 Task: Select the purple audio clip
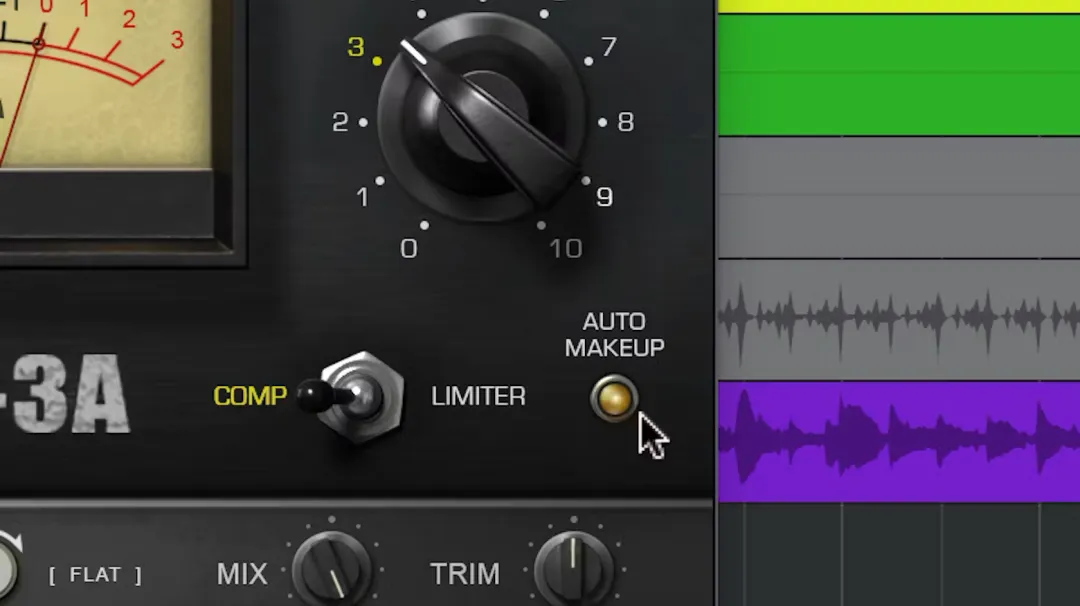coord(899,441)
